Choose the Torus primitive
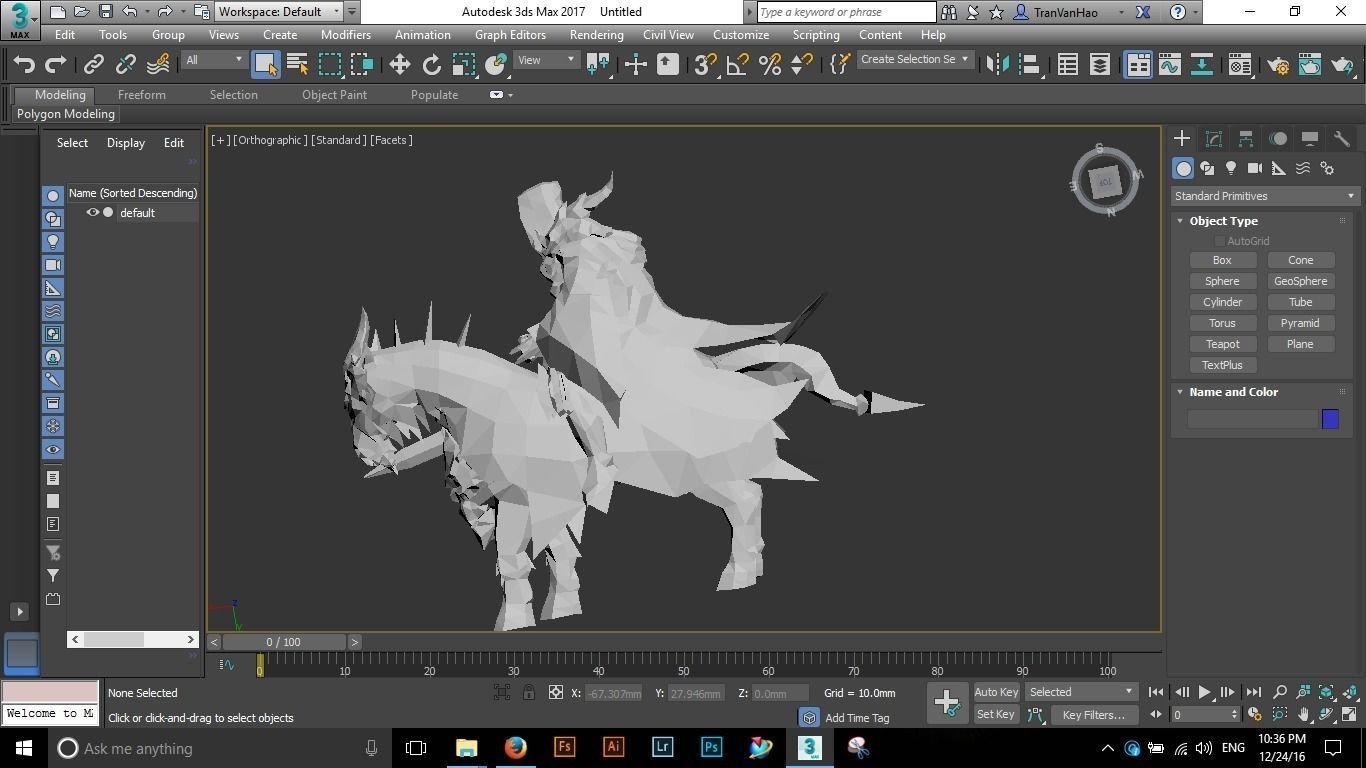 coord(1222,323)
